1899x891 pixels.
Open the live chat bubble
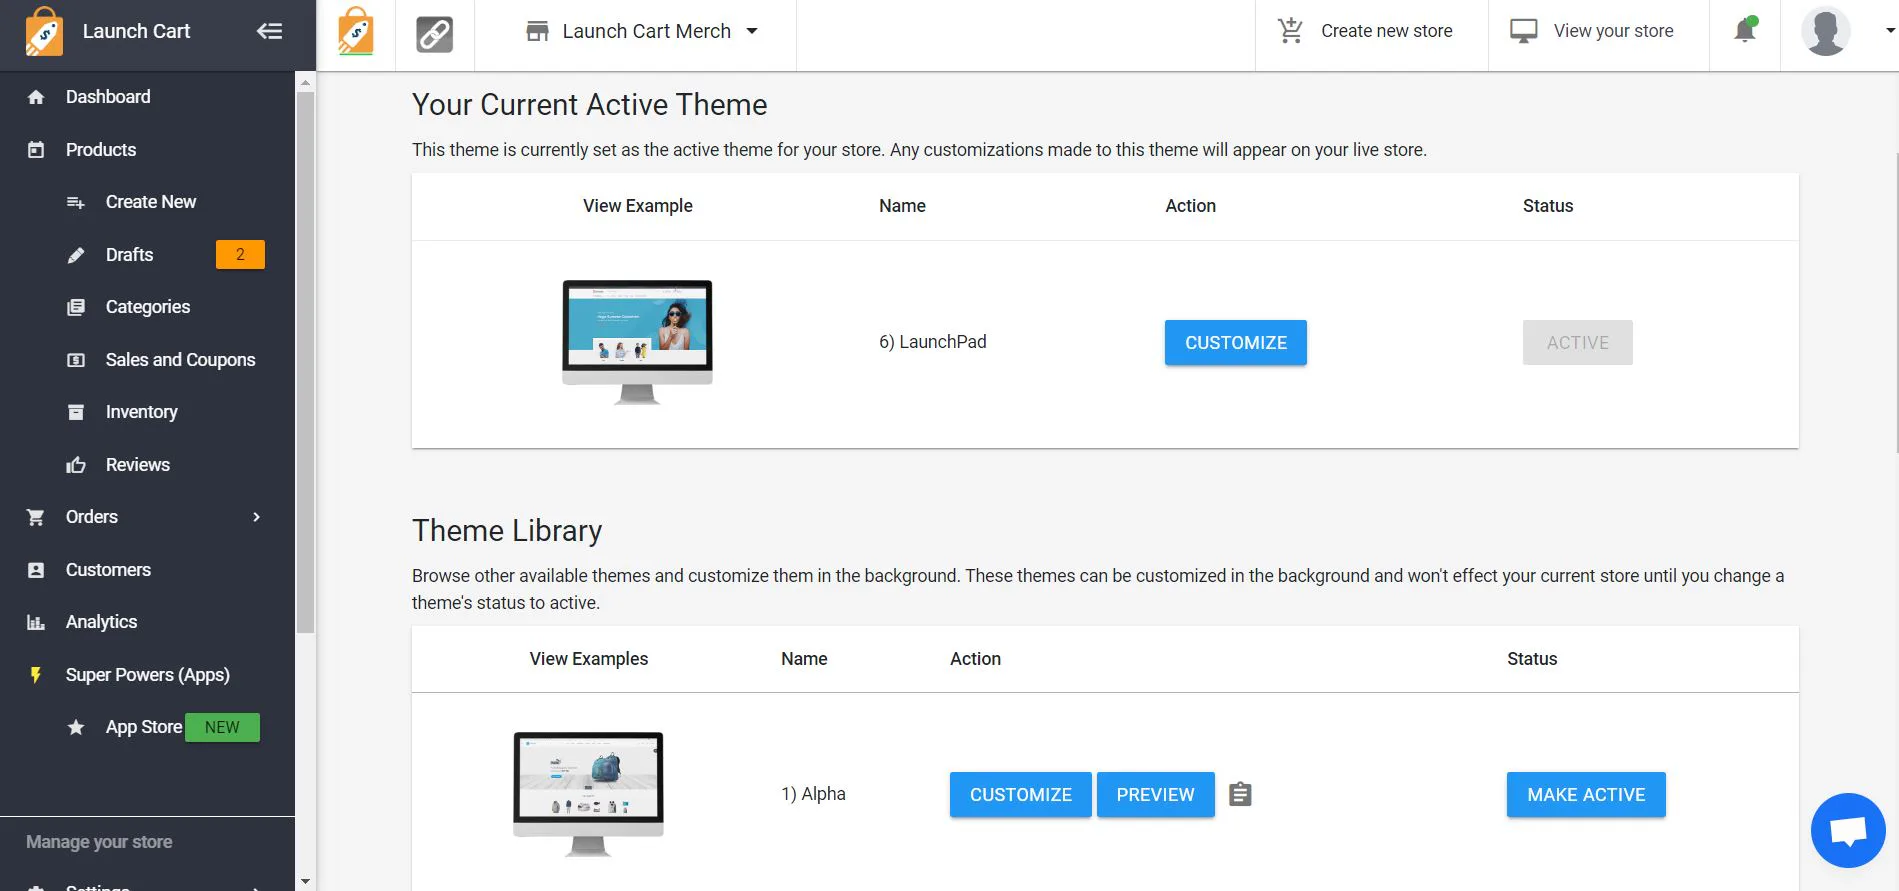1848,830
